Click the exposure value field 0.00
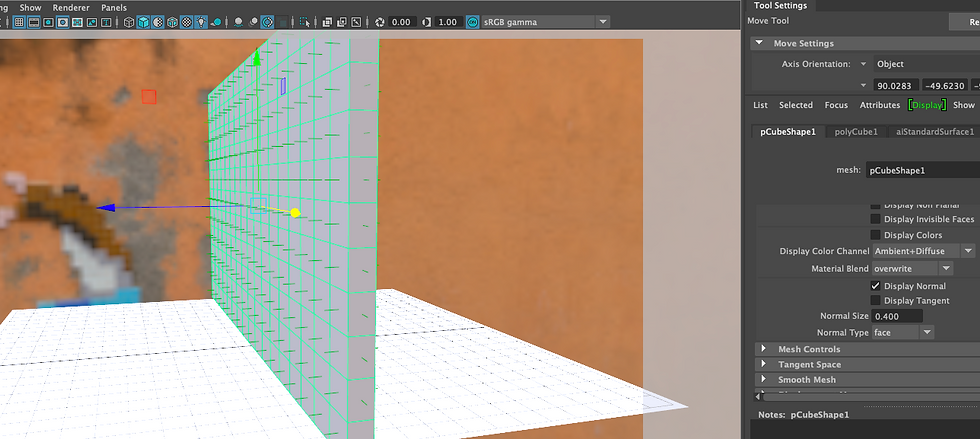Screen dimensions: 980x439 coord(400,22)
